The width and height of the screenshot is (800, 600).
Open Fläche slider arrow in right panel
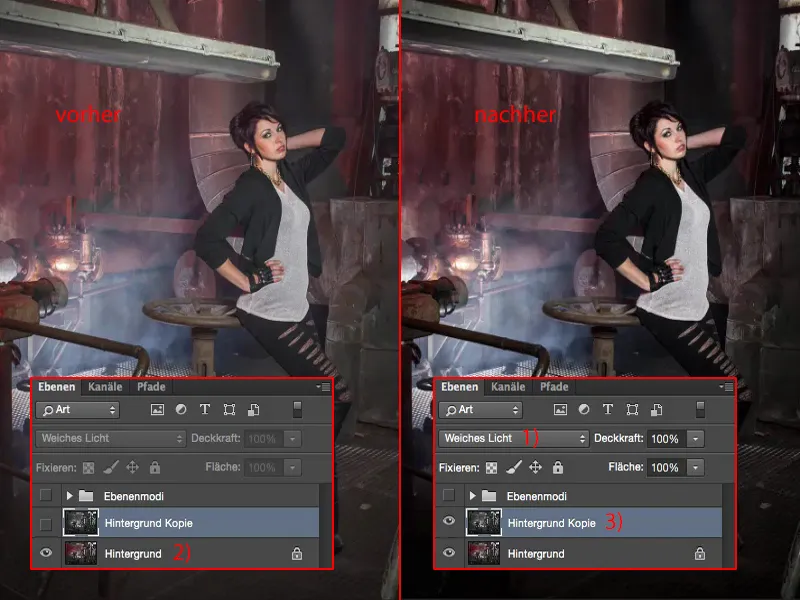(696, 467)
